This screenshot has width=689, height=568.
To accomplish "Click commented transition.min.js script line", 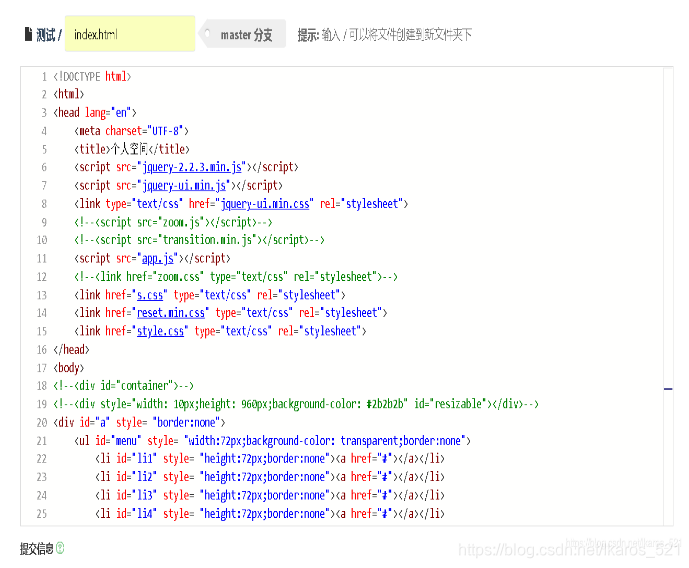I will point(199,240).
